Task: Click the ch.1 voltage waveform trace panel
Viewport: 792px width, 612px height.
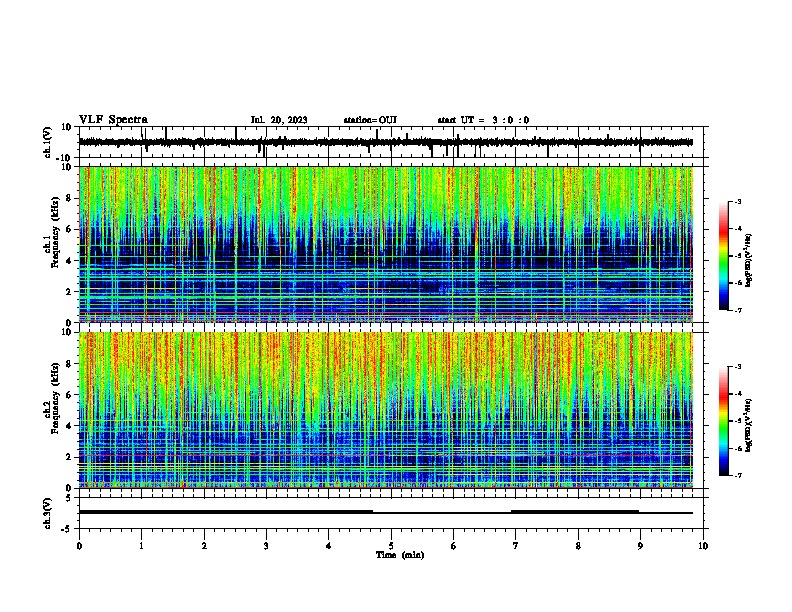Action: pyautogui.click(x=391, y=142)
